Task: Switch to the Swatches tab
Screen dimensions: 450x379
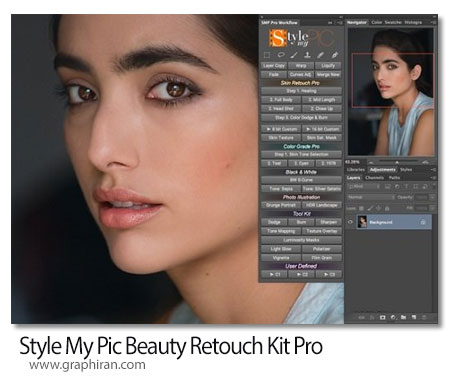Action: click(393, 22)
